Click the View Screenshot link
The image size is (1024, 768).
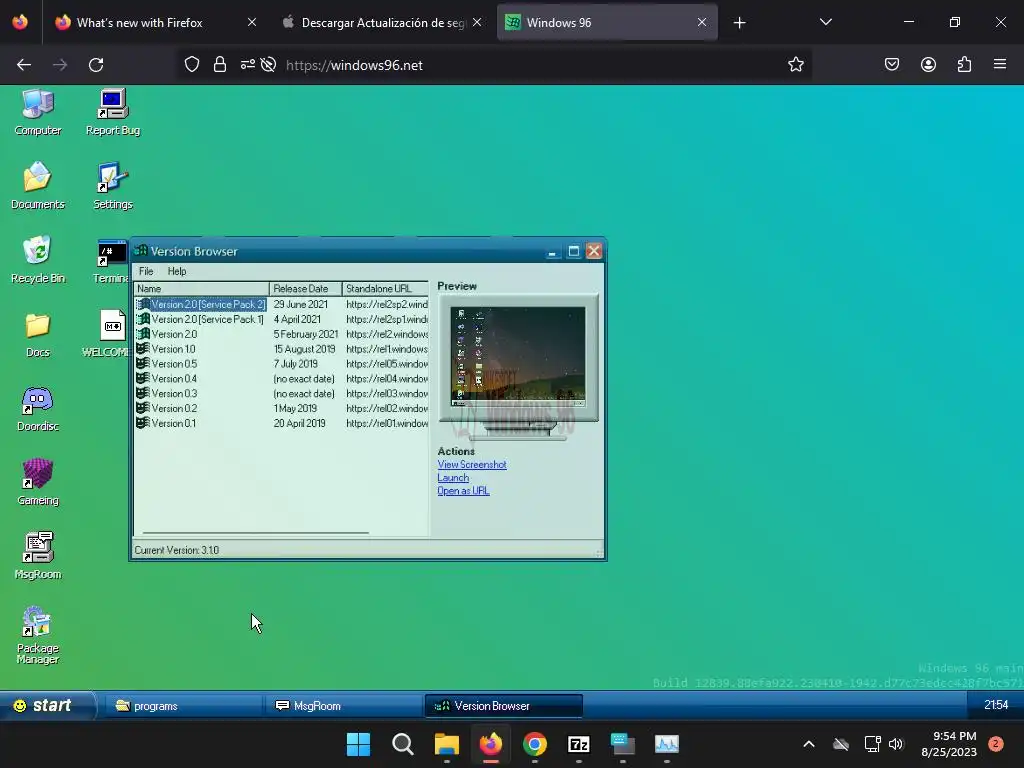(x=472, y=464)
